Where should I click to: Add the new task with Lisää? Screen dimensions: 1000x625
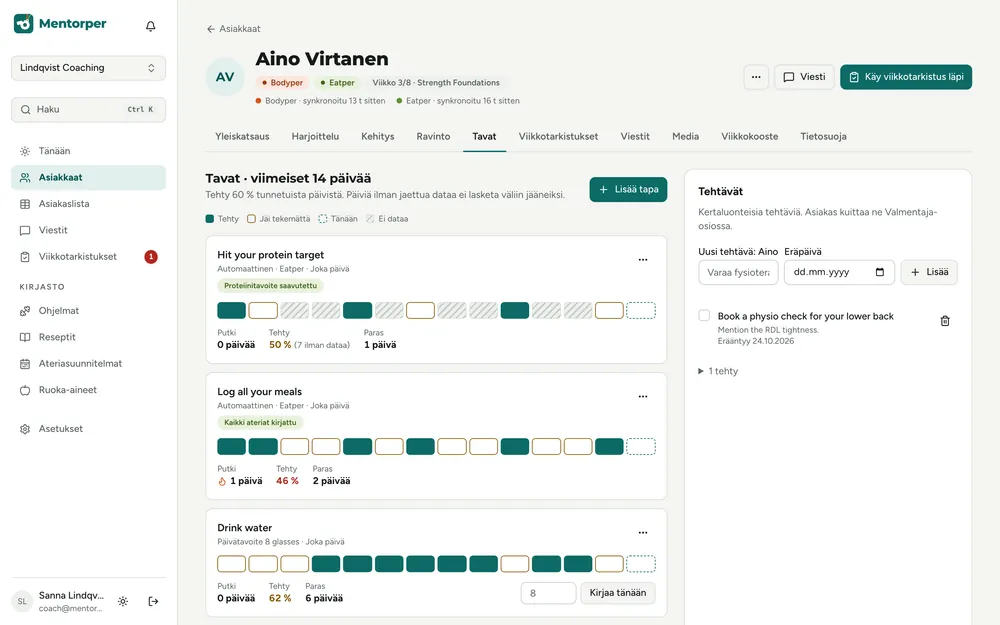click(x=929, y=272)
